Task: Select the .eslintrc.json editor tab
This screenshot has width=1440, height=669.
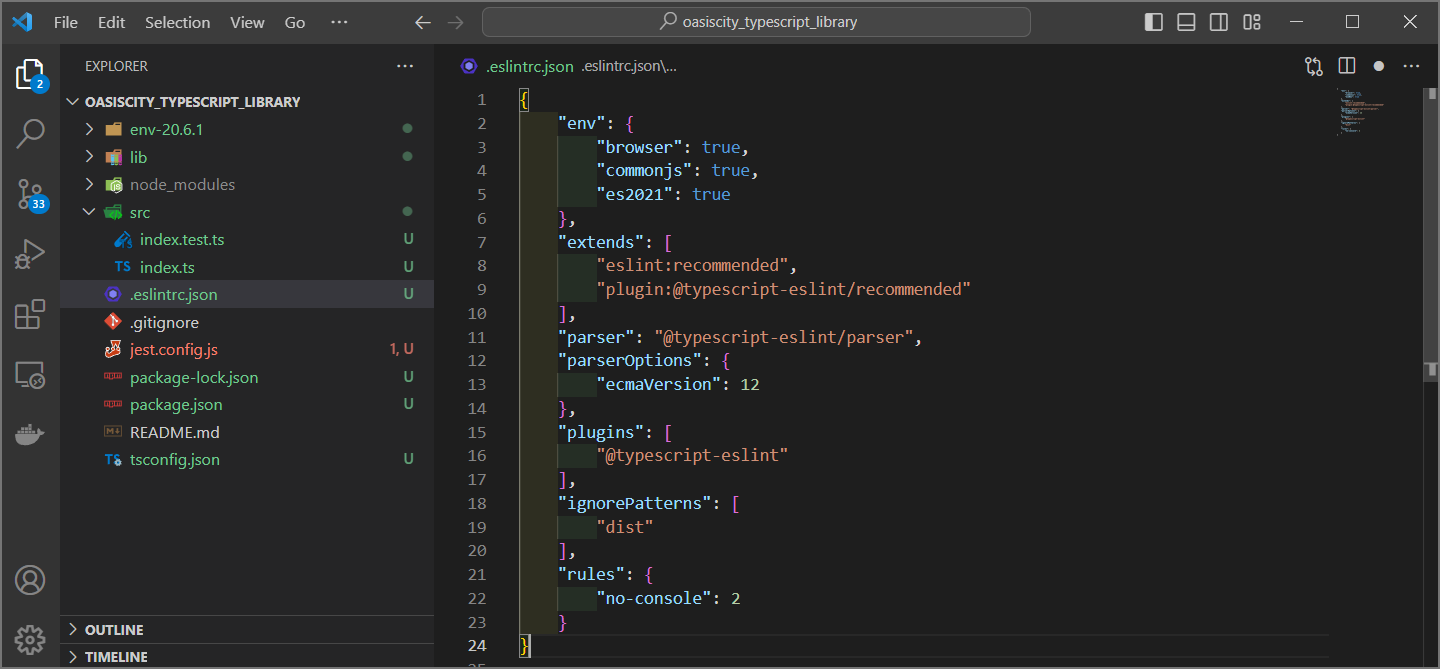Action: pos(530,66)
